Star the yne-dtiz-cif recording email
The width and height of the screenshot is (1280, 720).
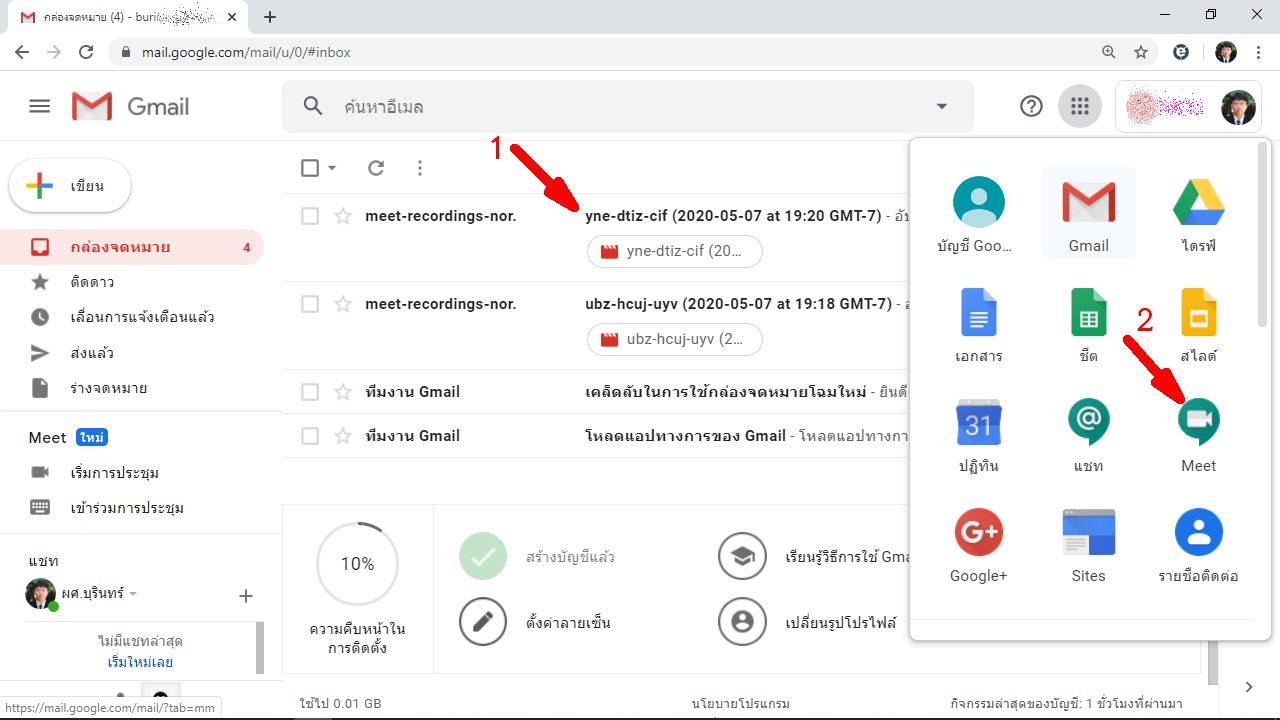pyautogui.click(x=343, y=216)
